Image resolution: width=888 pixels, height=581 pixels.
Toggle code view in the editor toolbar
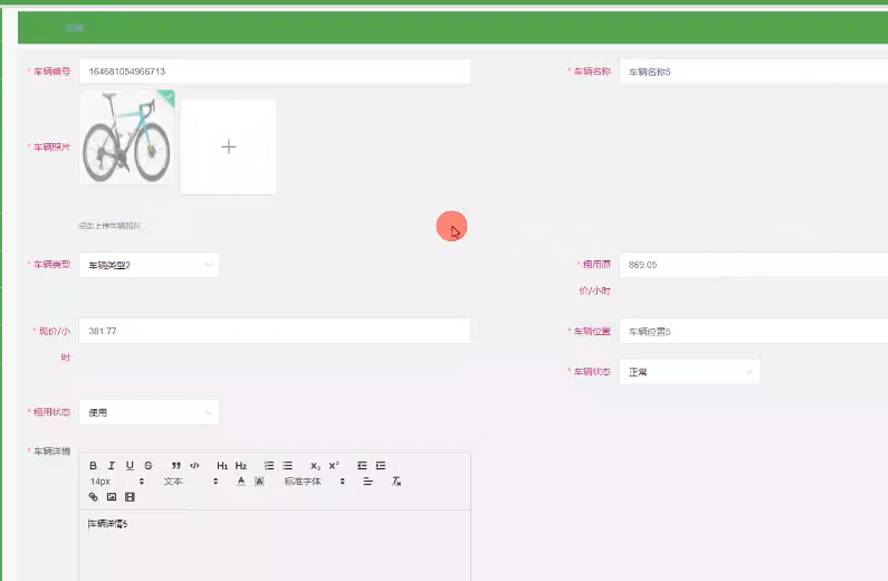[x=193, y=464]
